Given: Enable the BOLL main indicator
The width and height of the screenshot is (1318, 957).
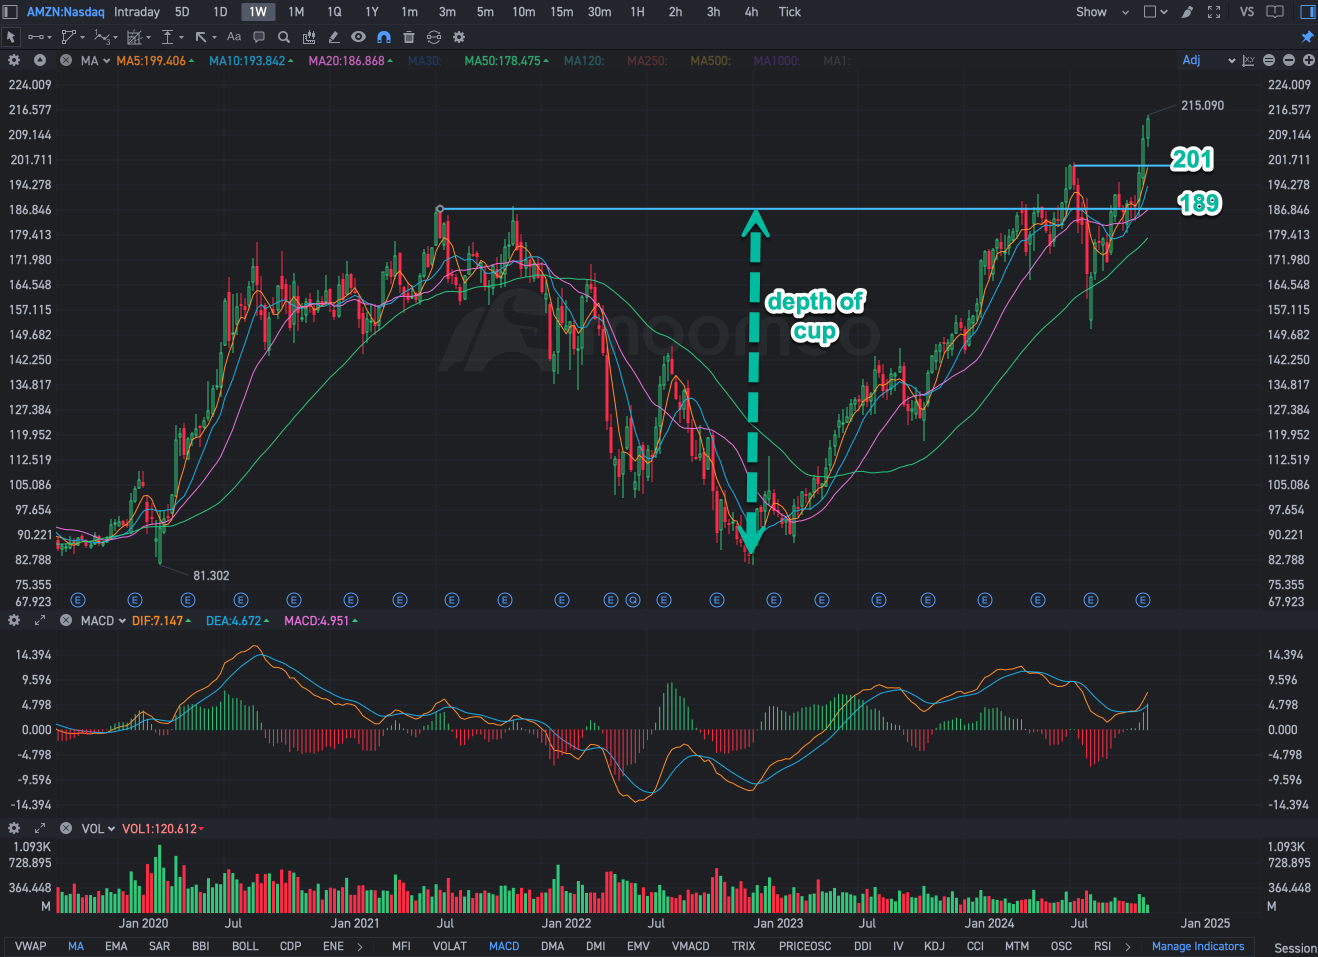Looking at the screenshot, I should tap(245, 946).
